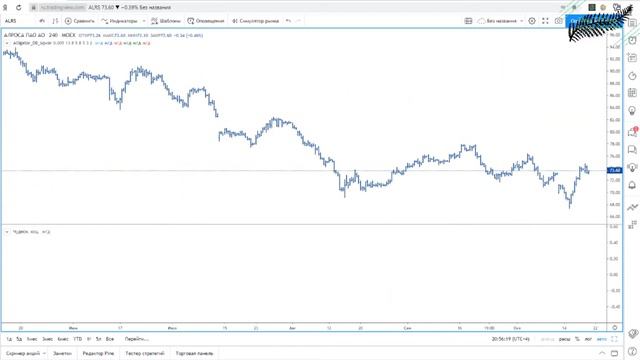Image resolution: width=640 pixels, height=360 pixels.
Task: Click the 4h timeframe interval button
Action: tap(42, 21)
